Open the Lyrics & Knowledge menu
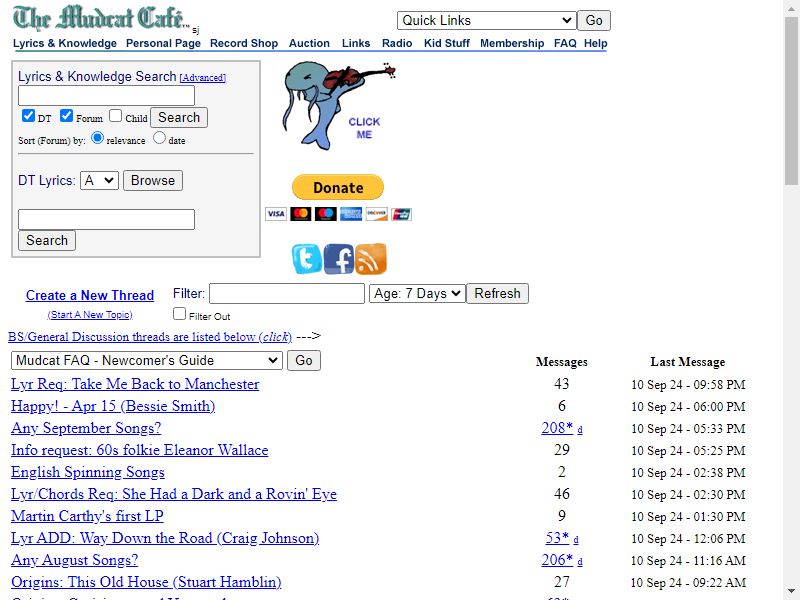This screenshot has height=600, width=800. (65, 43)
